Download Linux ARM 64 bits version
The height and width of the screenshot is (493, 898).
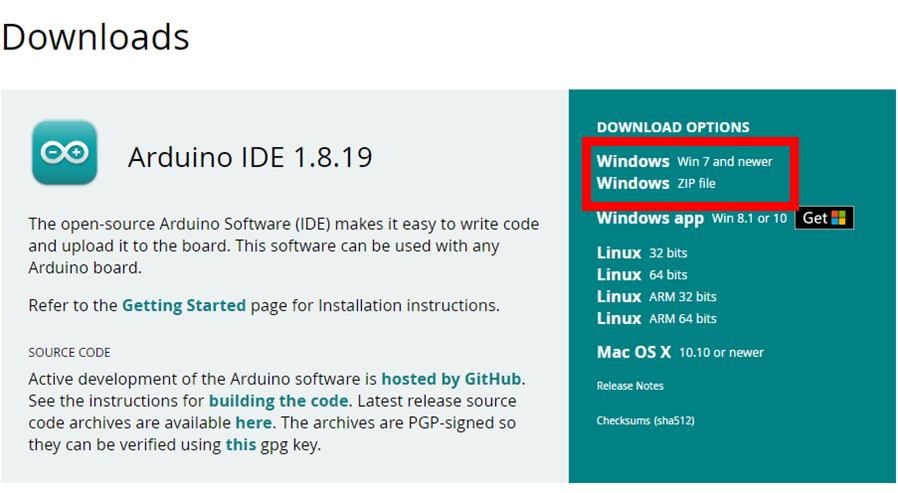tap(657, 318)
